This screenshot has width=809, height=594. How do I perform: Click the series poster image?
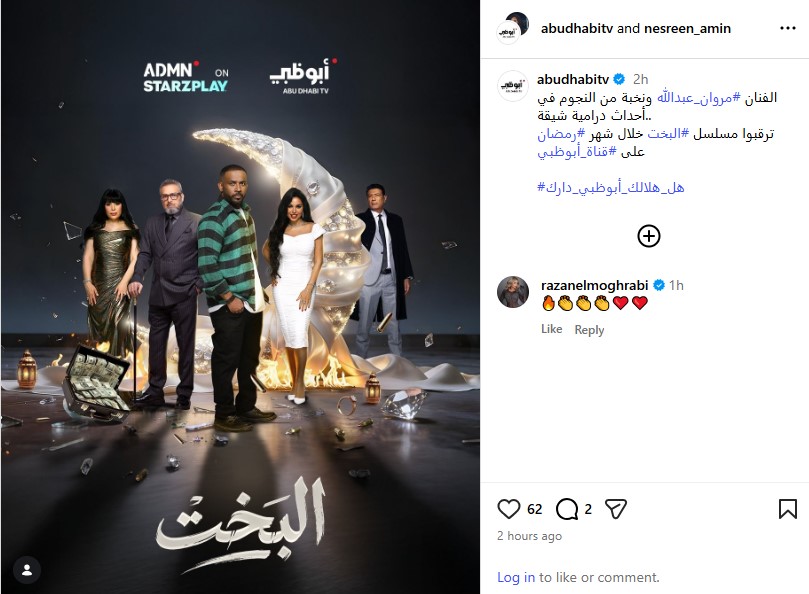tap(240, 297)
